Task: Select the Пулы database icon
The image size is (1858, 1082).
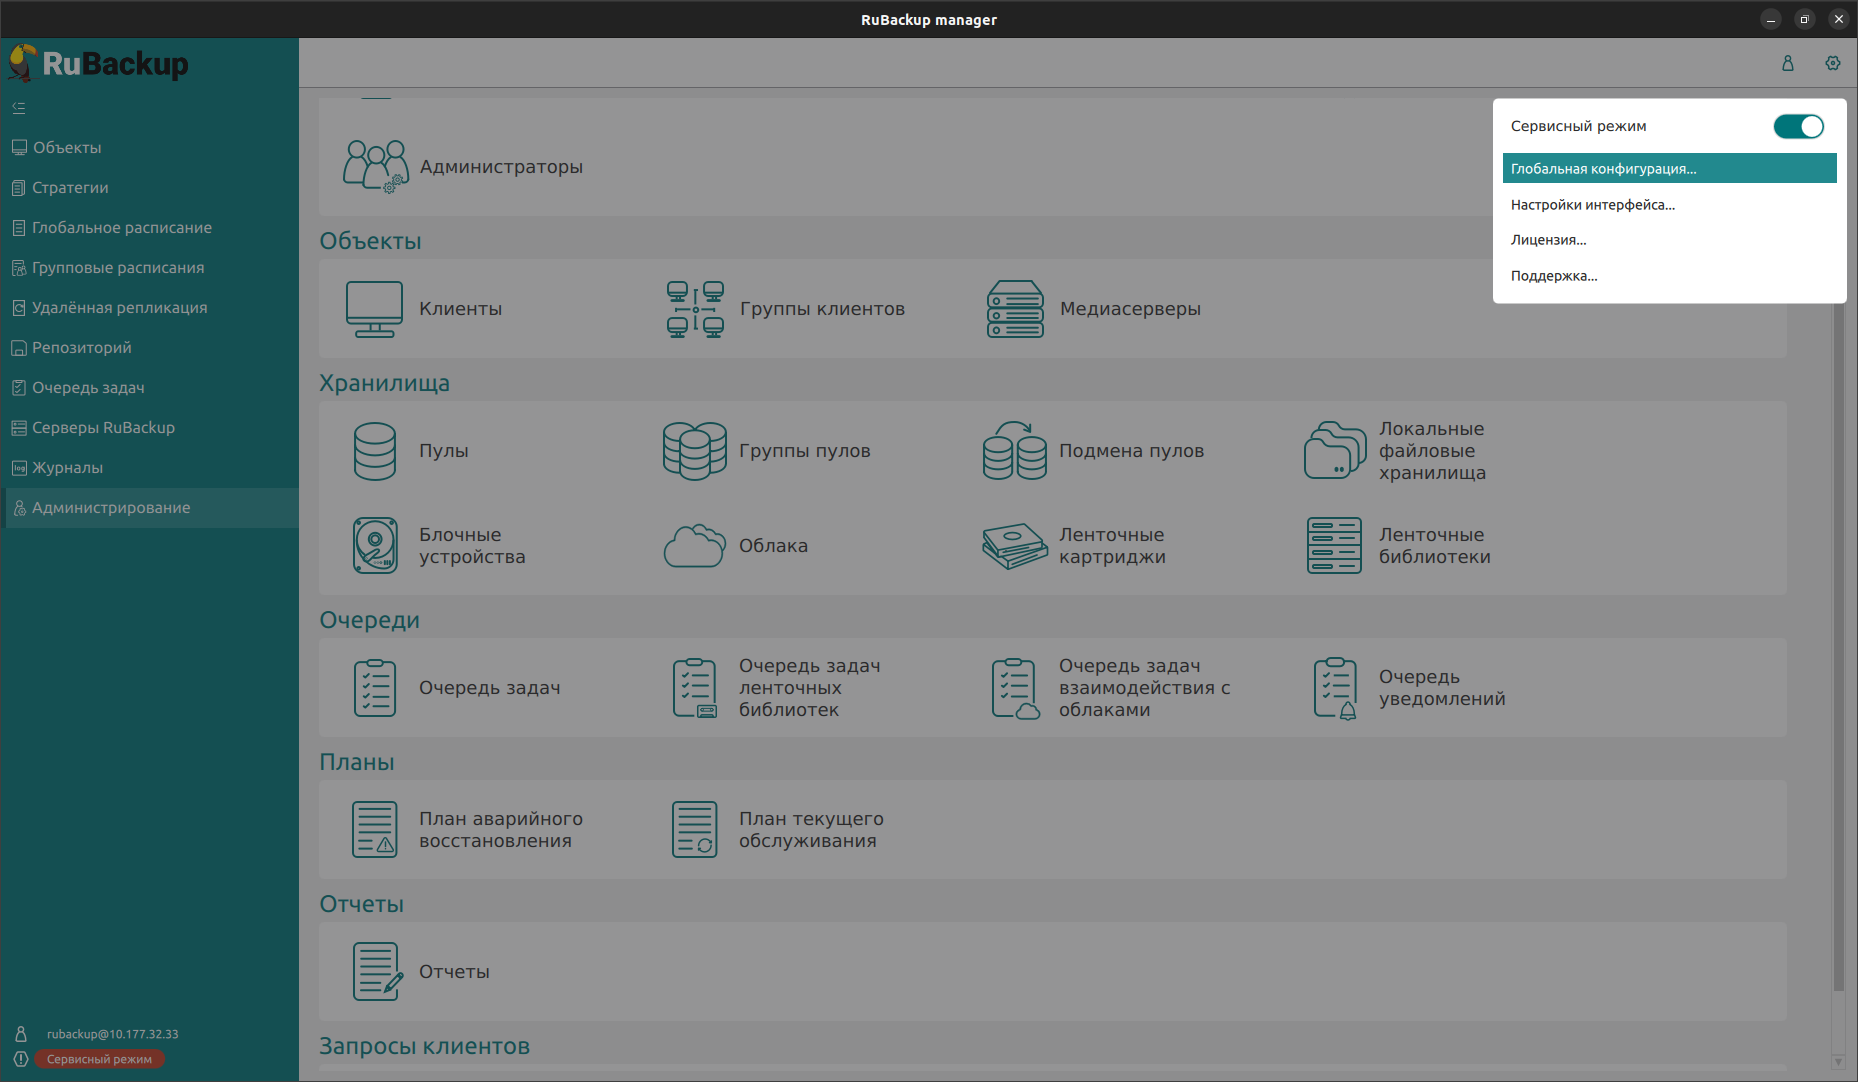Action: click(x=374, y=451)
